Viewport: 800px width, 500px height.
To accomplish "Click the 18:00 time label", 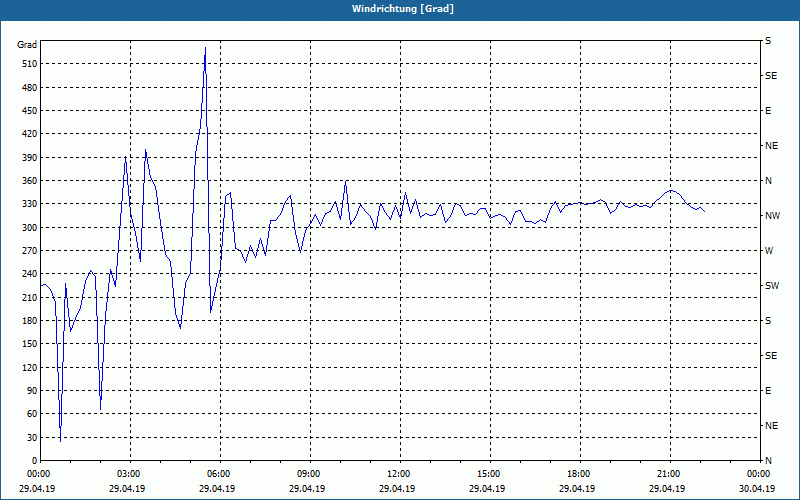I will tap(580, 474).
